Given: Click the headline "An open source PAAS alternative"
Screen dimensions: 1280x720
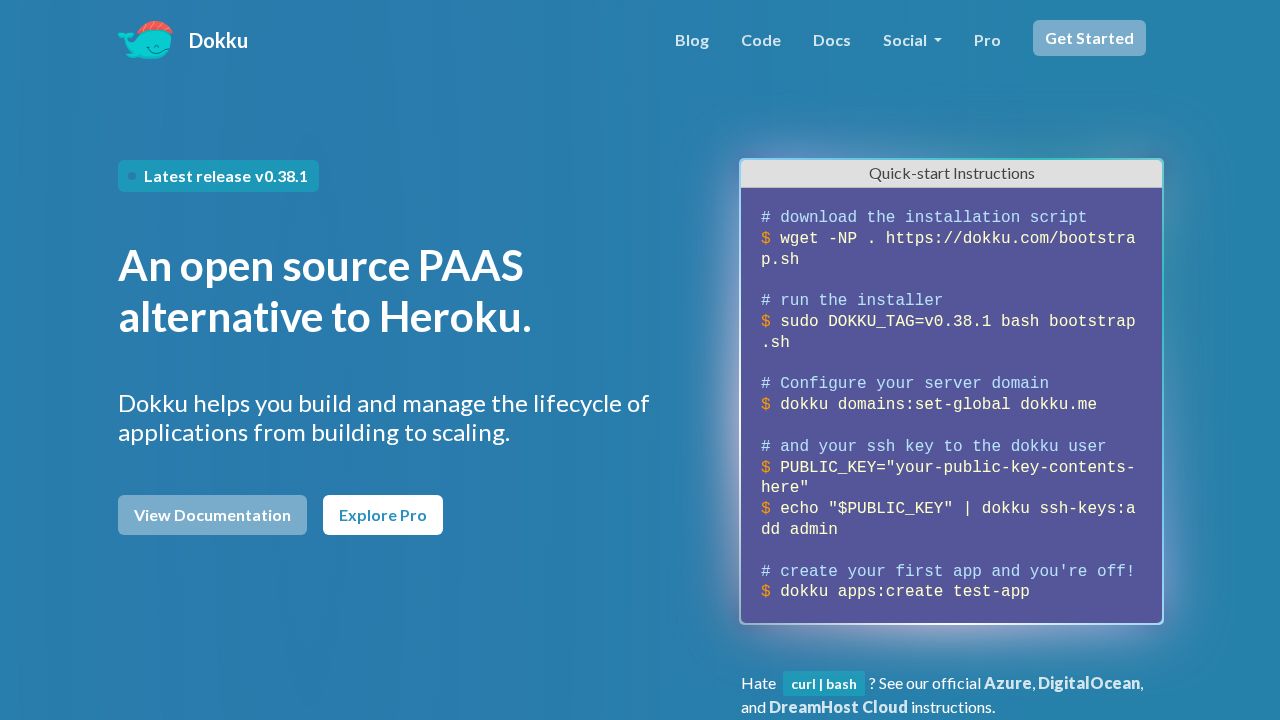Looking at the screenshot, I should click(325, 291).
